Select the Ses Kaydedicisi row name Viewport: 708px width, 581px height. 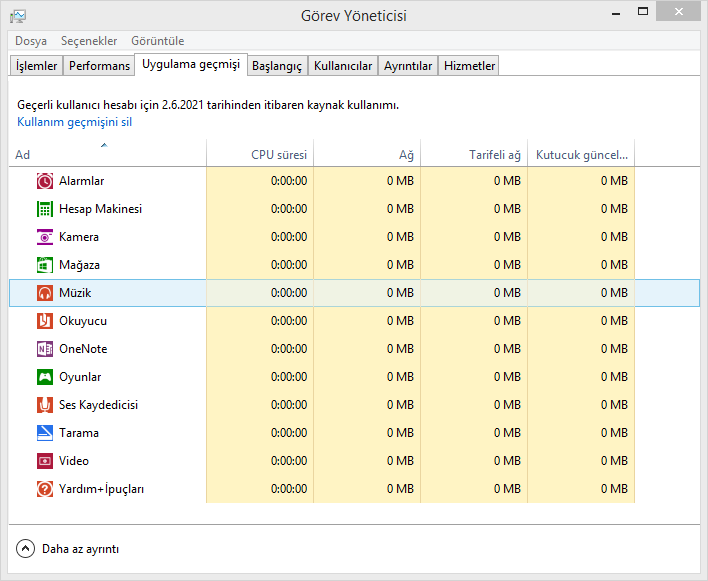click(98, 405)
